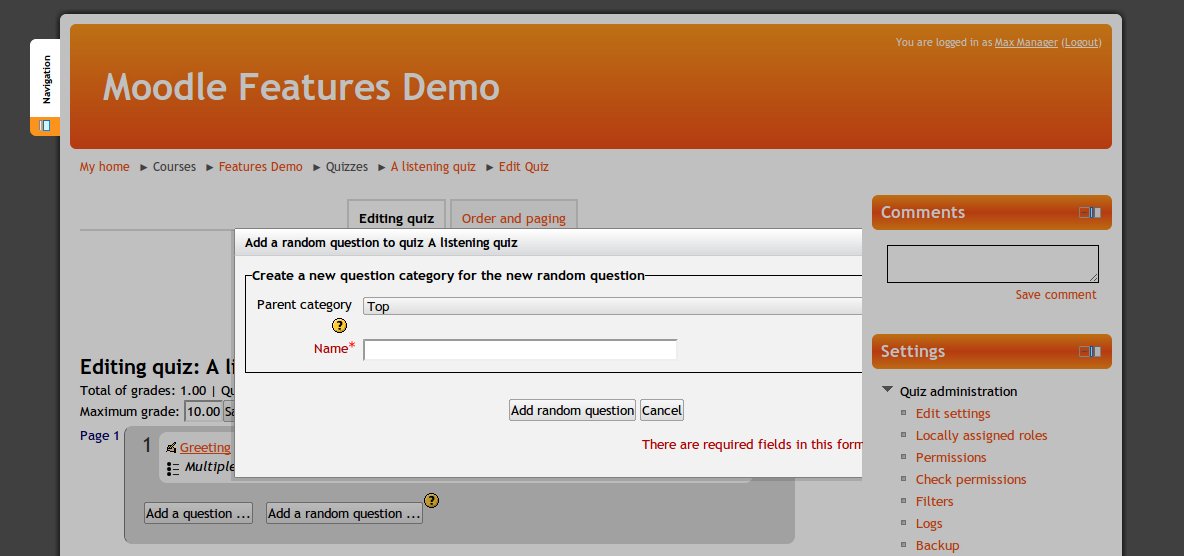Click the Moodle Features Demo heading
The height and width of the screenshot is (556, 1184).
301,87
